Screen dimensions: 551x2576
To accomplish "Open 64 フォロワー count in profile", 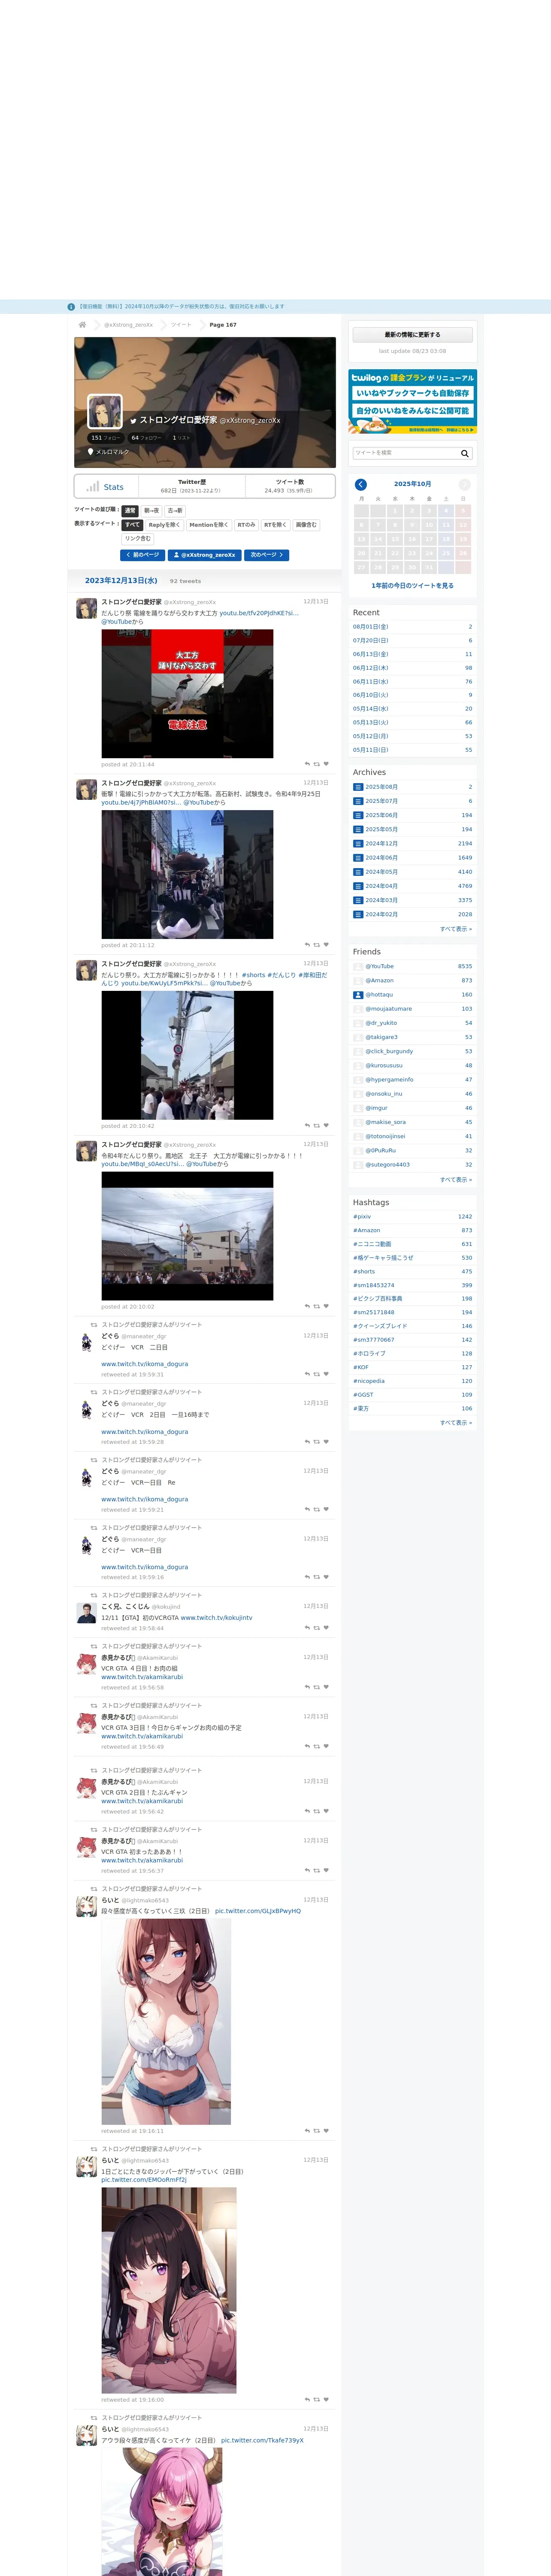I will 146,438.
